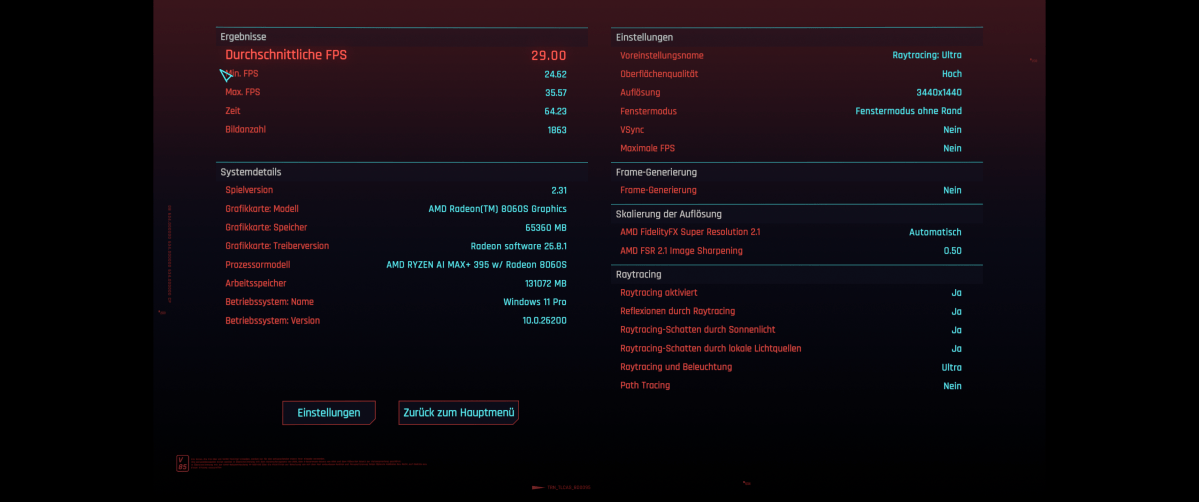Click Image Sharpening value 0.50
Screen dimensions: 1199x502
click(x=953, y=251)
